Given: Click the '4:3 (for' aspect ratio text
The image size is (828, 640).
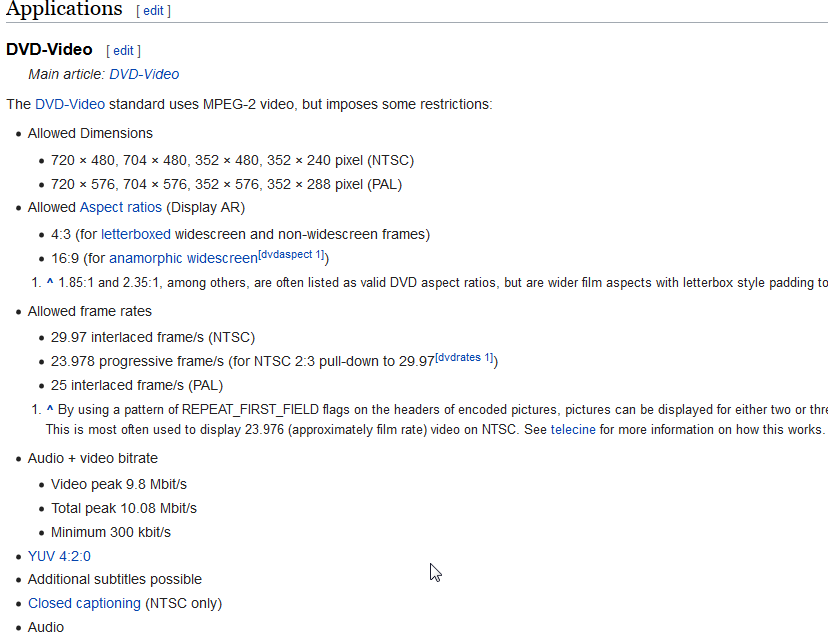Looking at the screenshot, I should click(x=74, y=234).
